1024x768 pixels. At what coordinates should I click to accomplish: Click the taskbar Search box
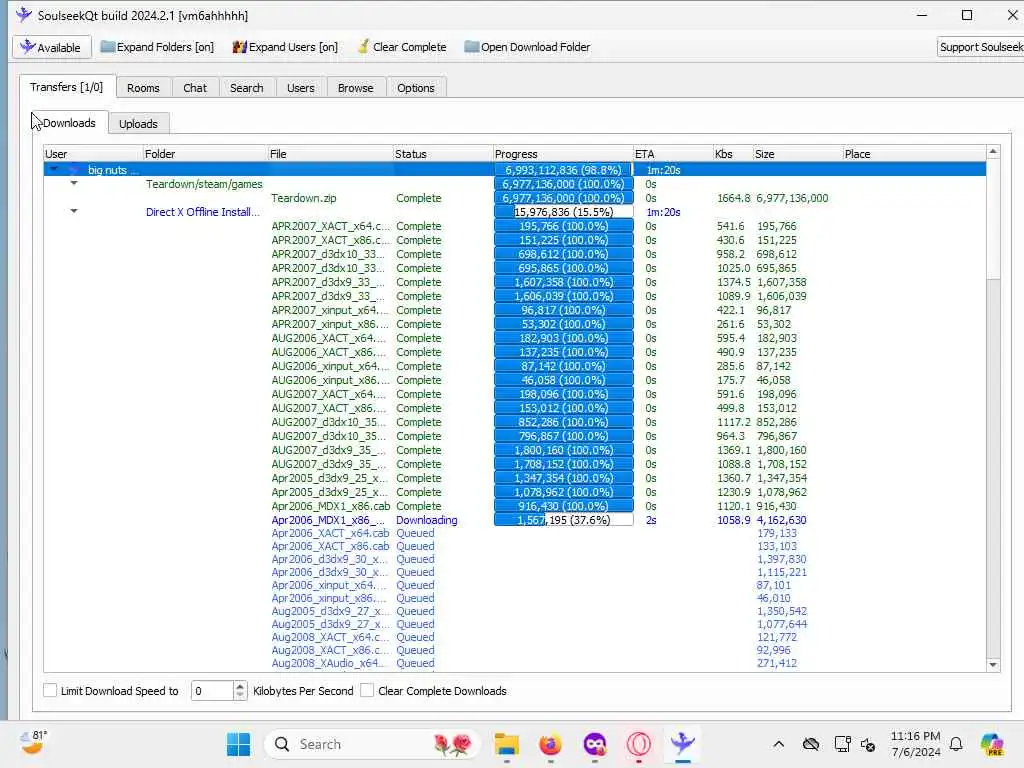[x=372, y=744]
